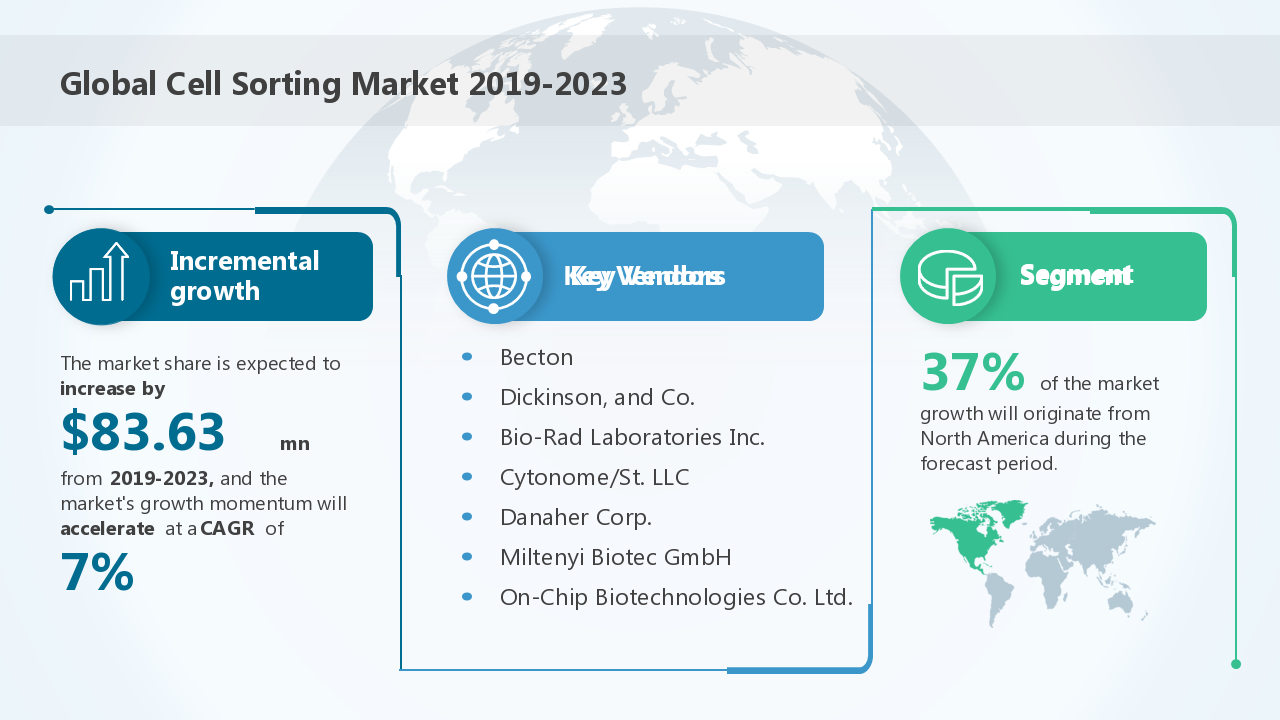Click the bullet point next to Becton

tap(467, 357)
